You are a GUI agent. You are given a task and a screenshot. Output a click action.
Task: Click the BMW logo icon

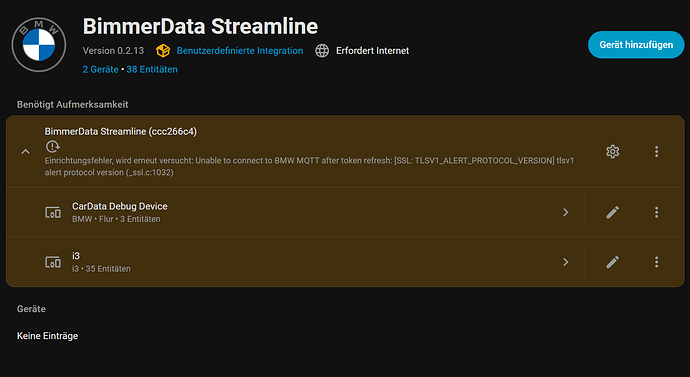tap(39, 45)
